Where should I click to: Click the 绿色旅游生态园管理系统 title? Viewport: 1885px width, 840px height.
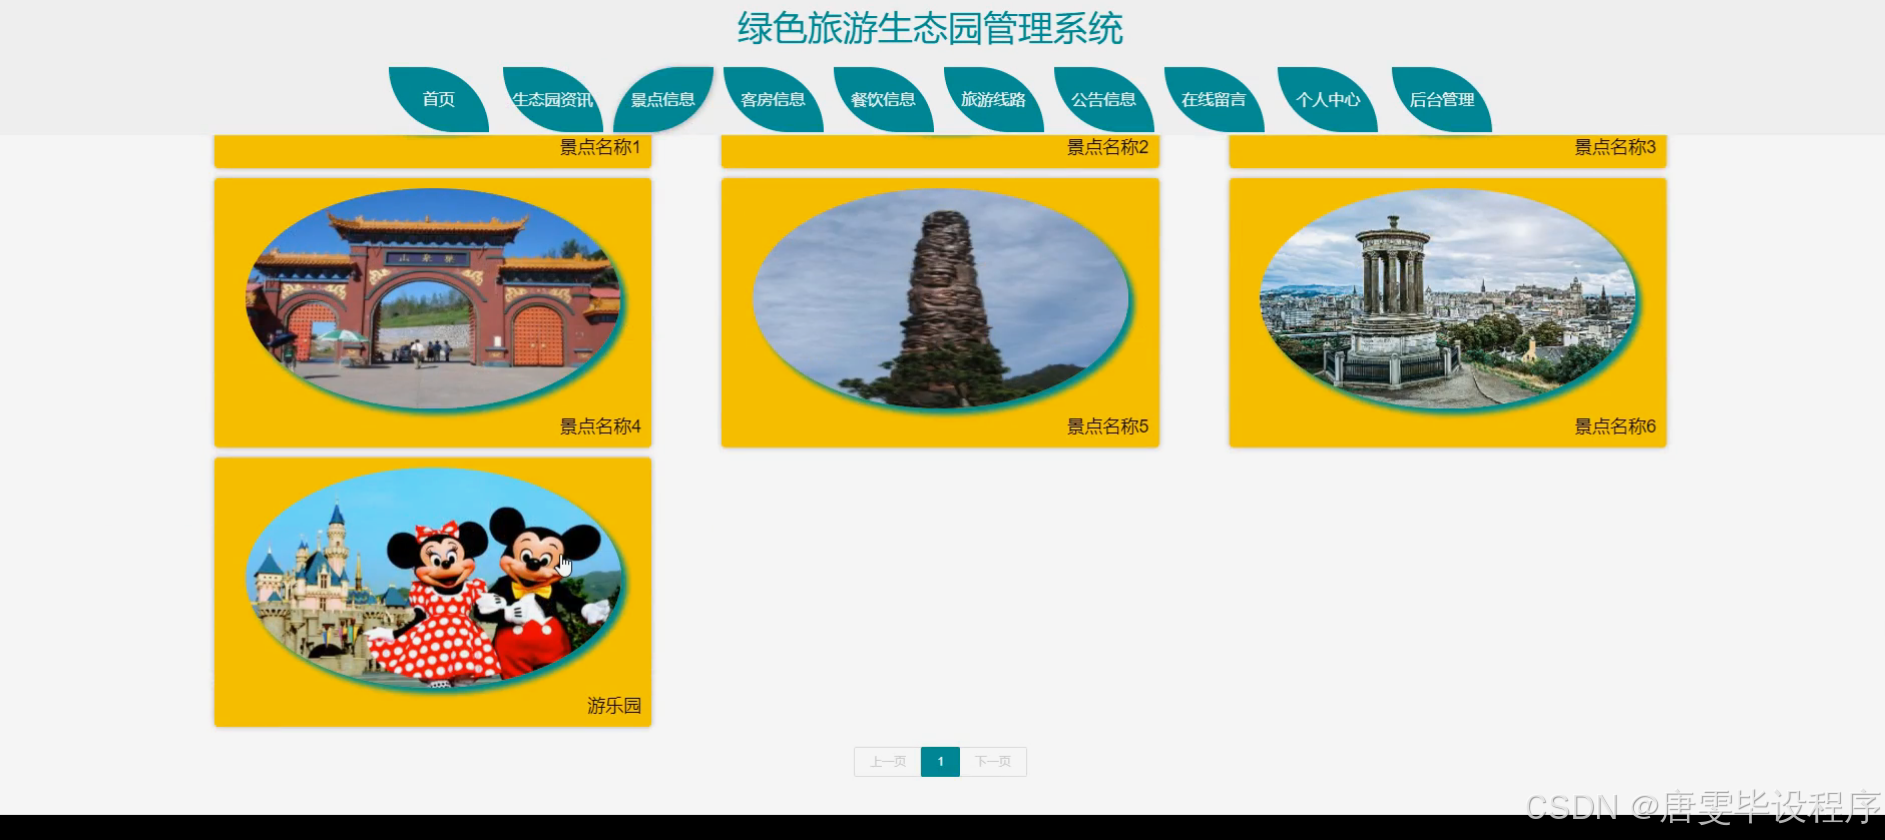(930, 28)
